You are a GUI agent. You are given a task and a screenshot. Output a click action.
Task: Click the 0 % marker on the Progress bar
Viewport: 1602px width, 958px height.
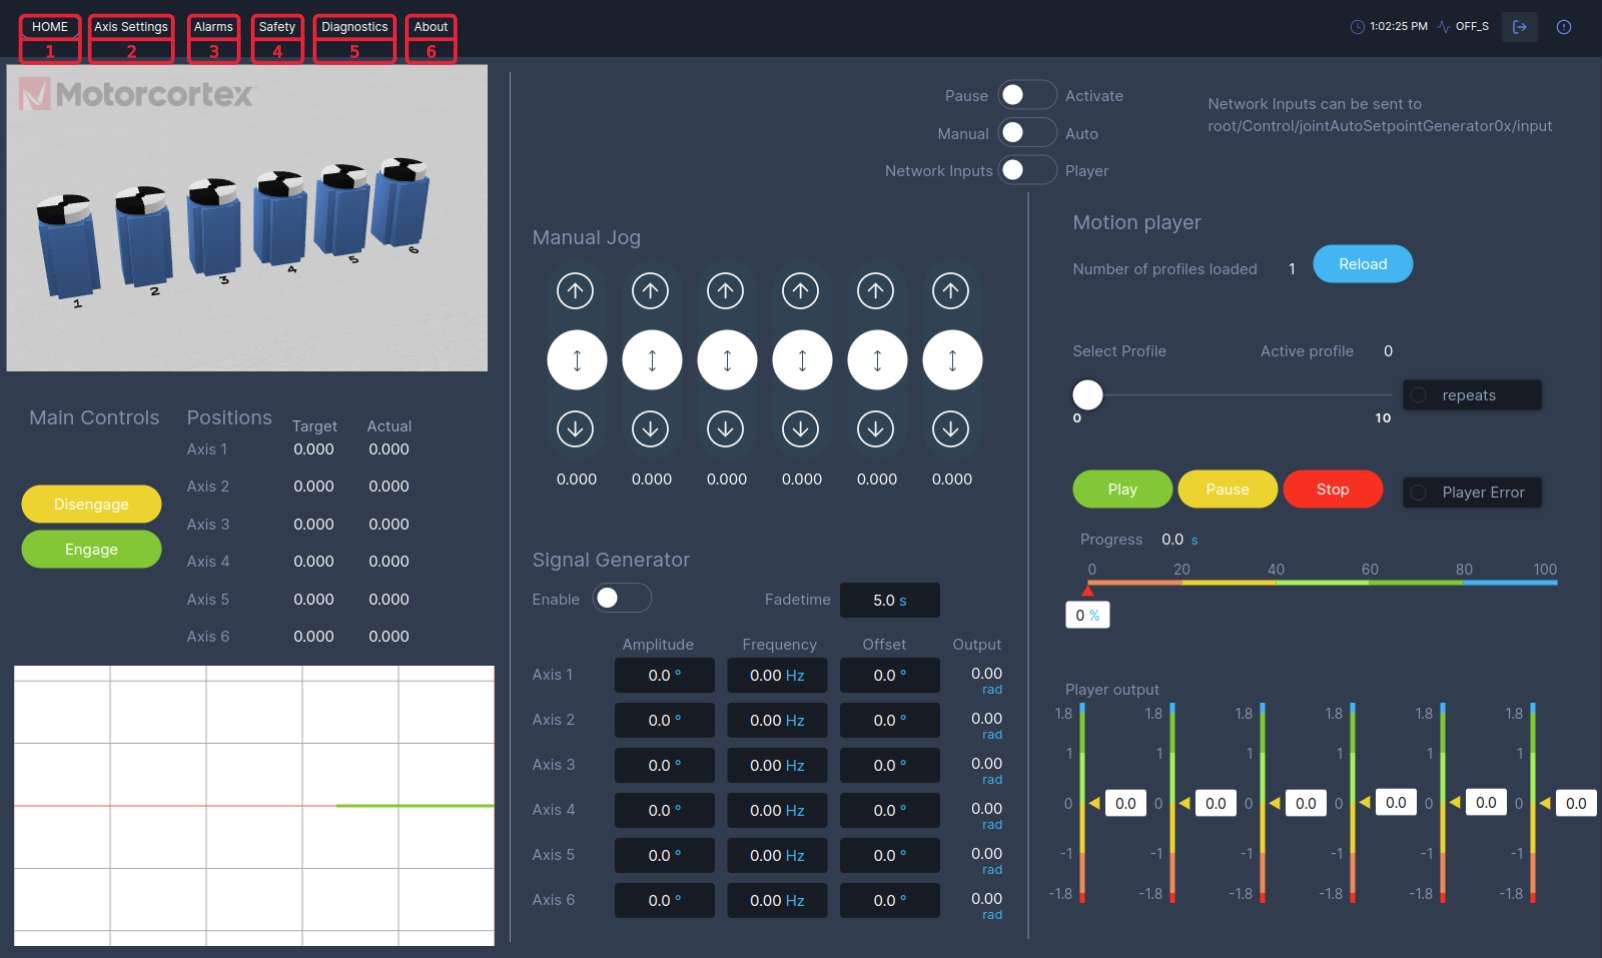coord(1088,615)
